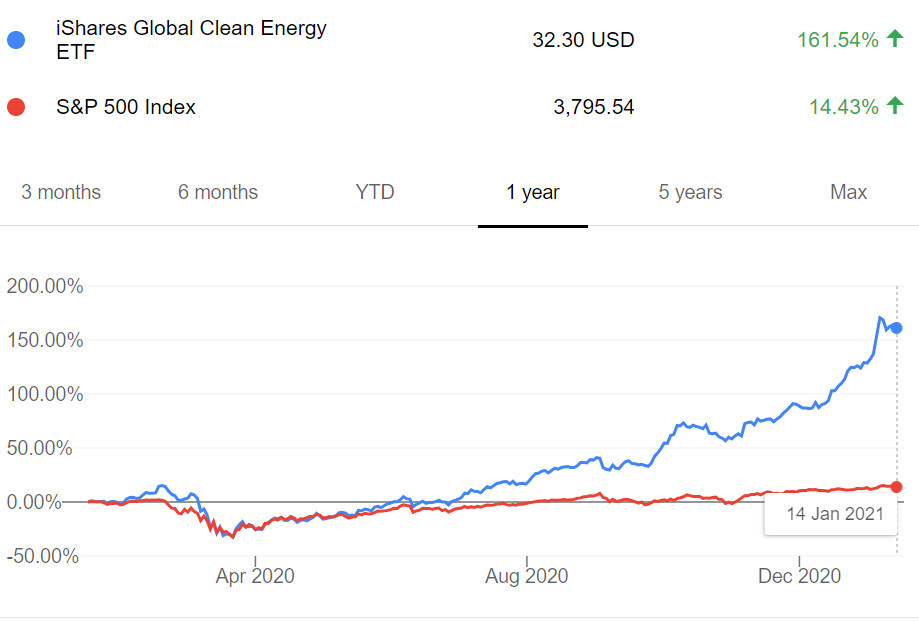Viewport: 919px width, 621px height.
Task: Open the 6 months comparison view
Action: tap(217, 192)
